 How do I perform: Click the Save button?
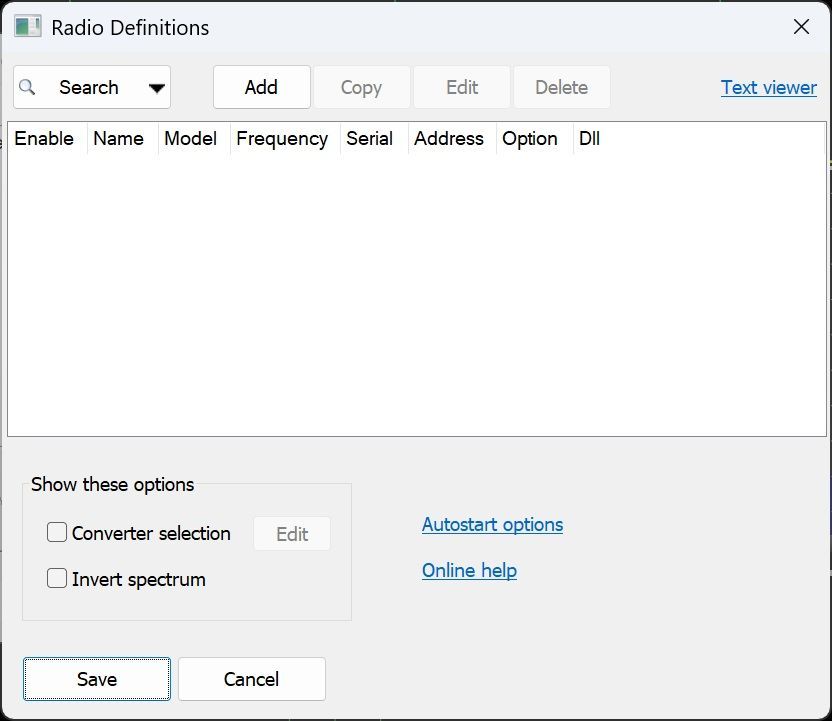(97, 679)
